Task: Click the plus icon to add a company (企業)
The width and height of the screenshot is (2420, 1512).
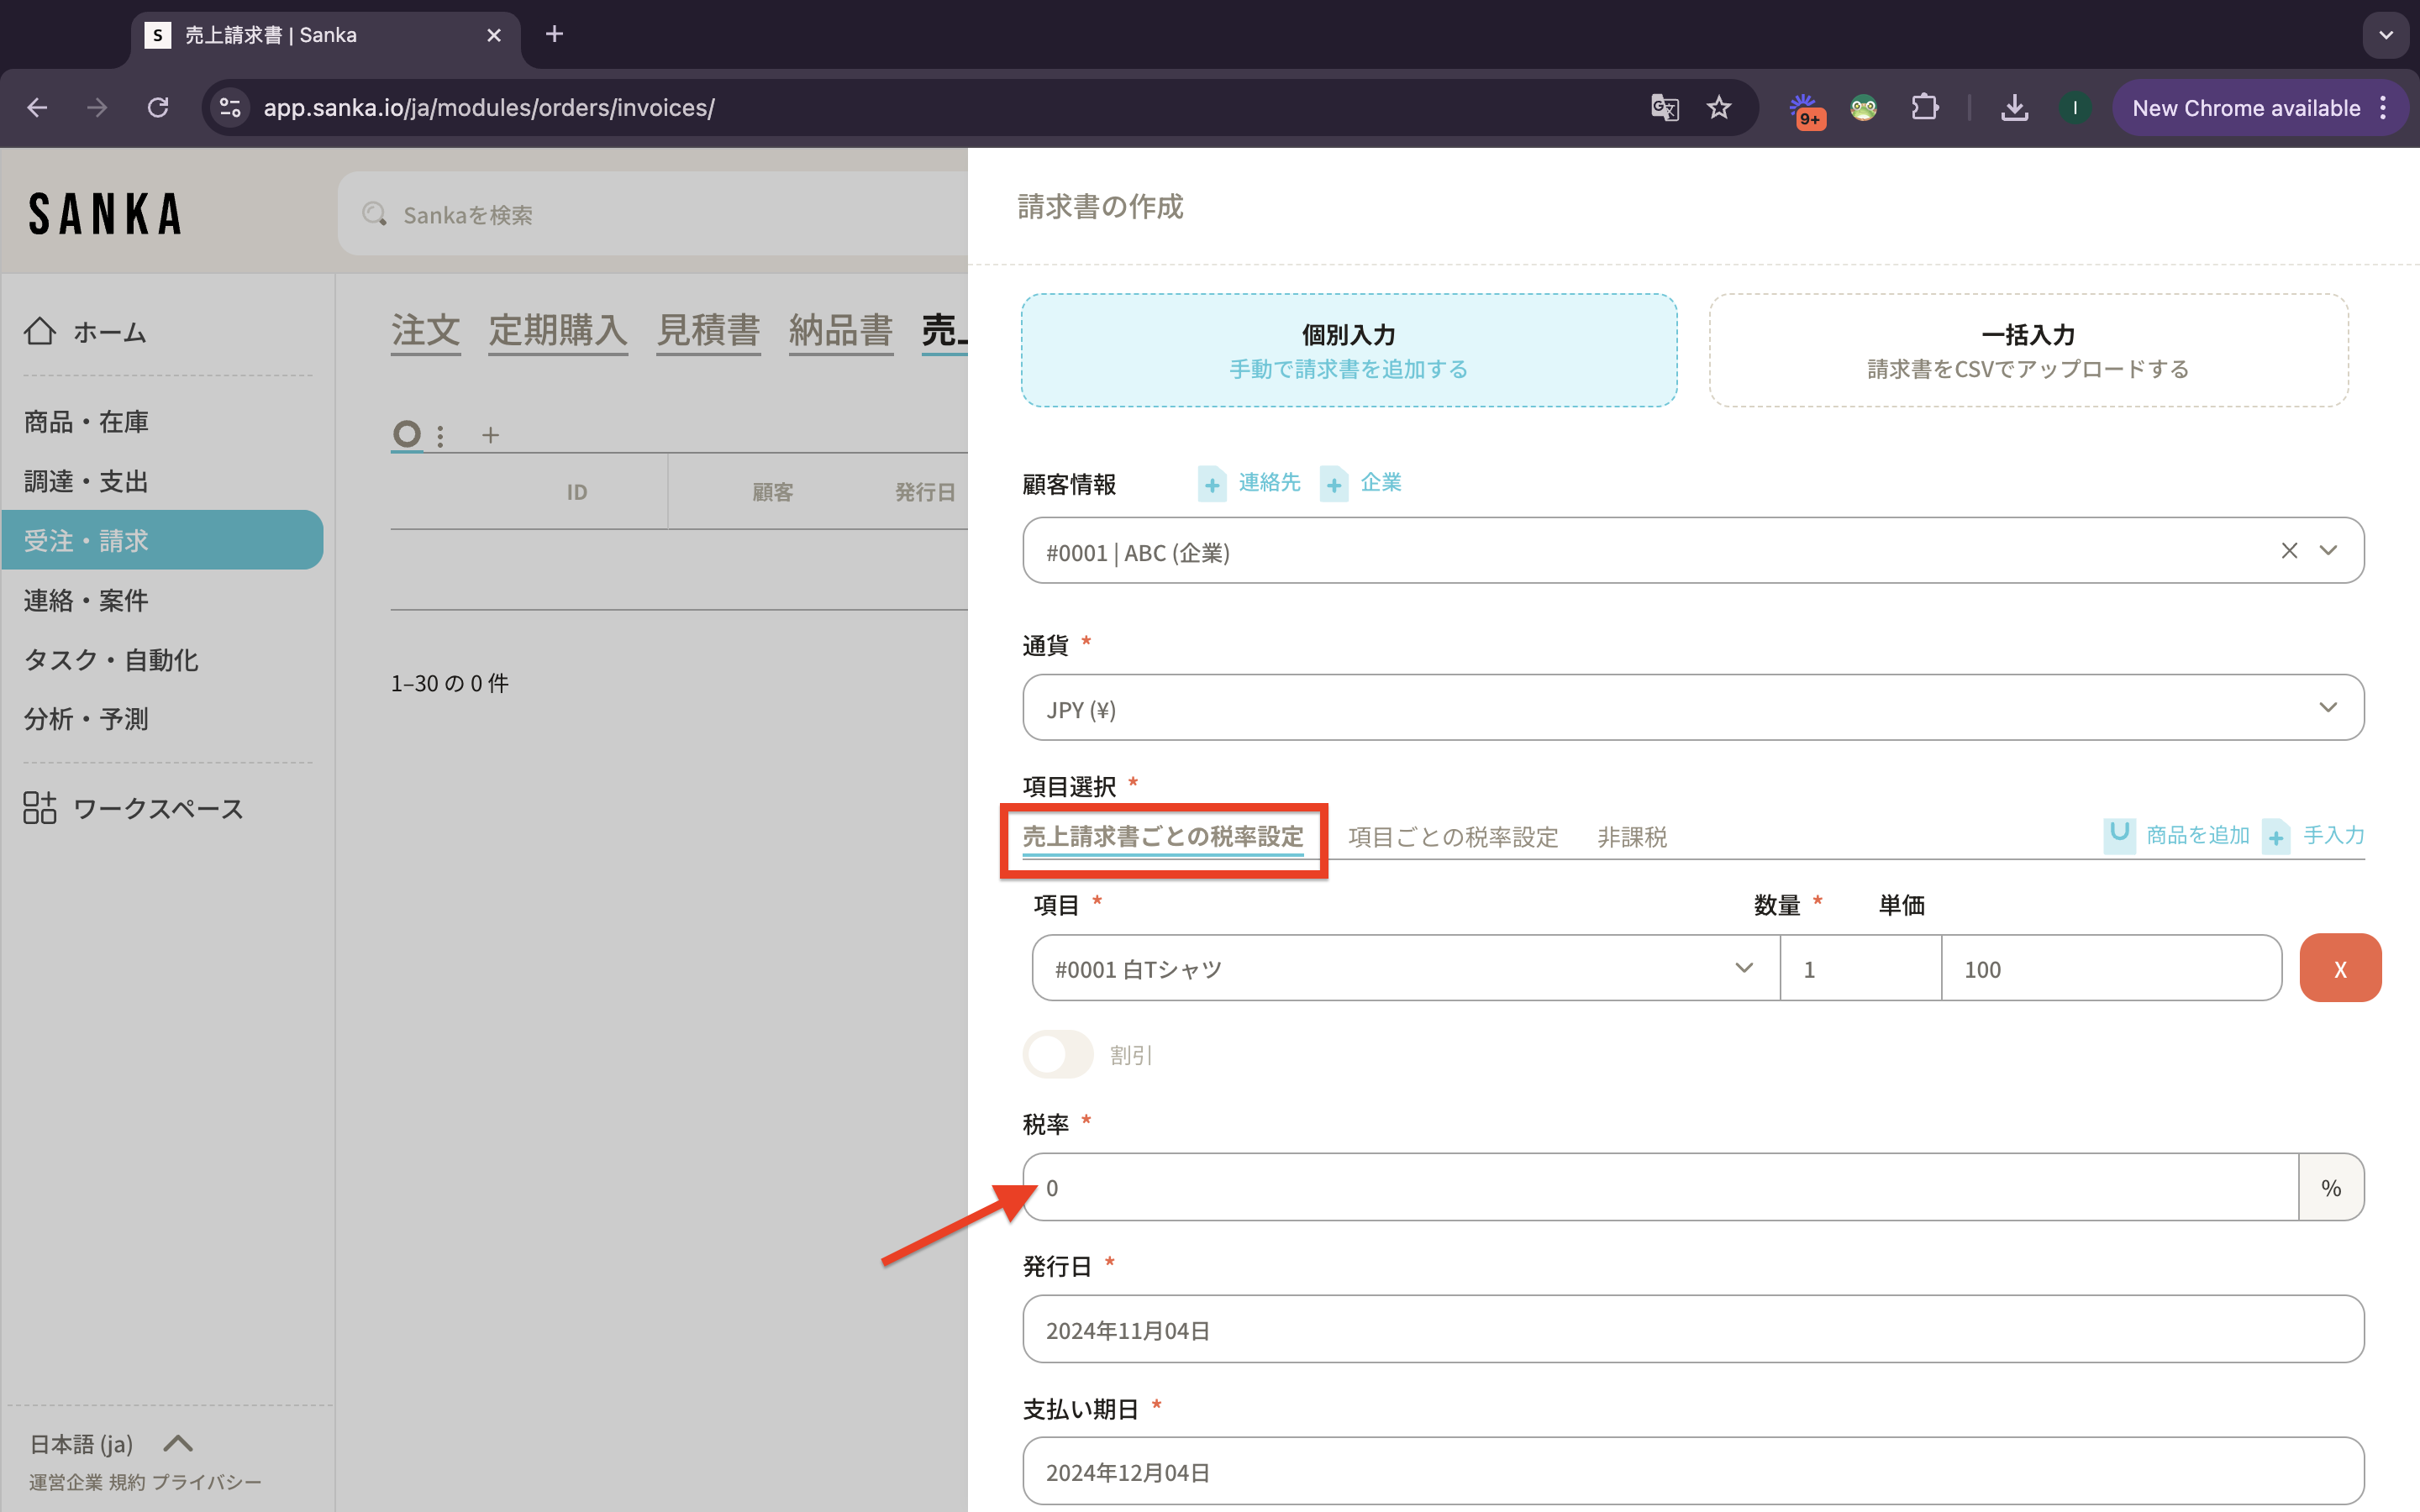Action: pyautogui.click(x=1334, y=485)
